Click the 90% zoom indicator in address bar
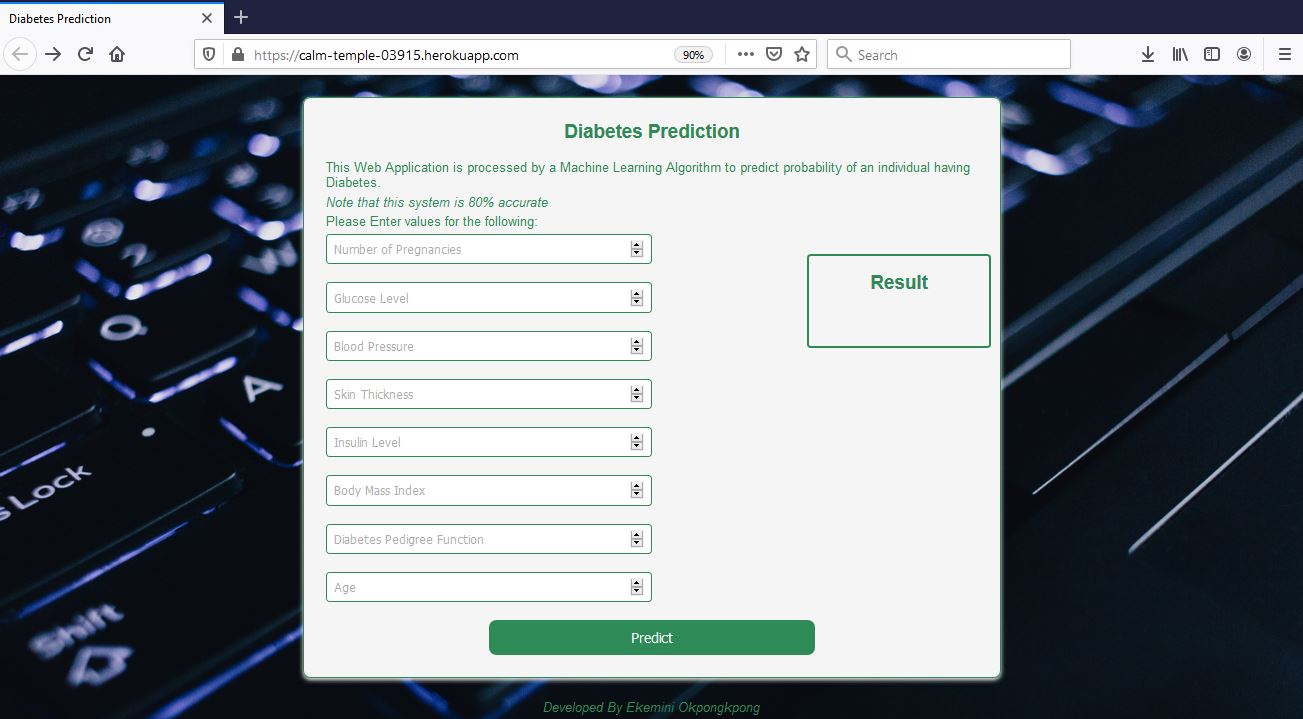 693,55
